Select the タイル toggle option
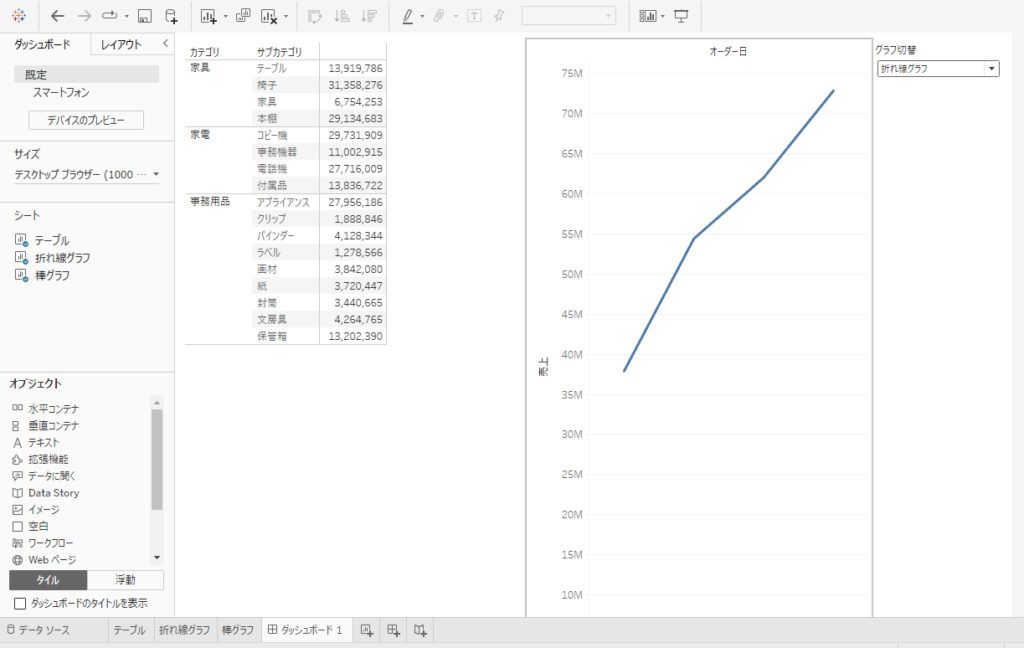1024x648 pixels. [x=48, y=580]
